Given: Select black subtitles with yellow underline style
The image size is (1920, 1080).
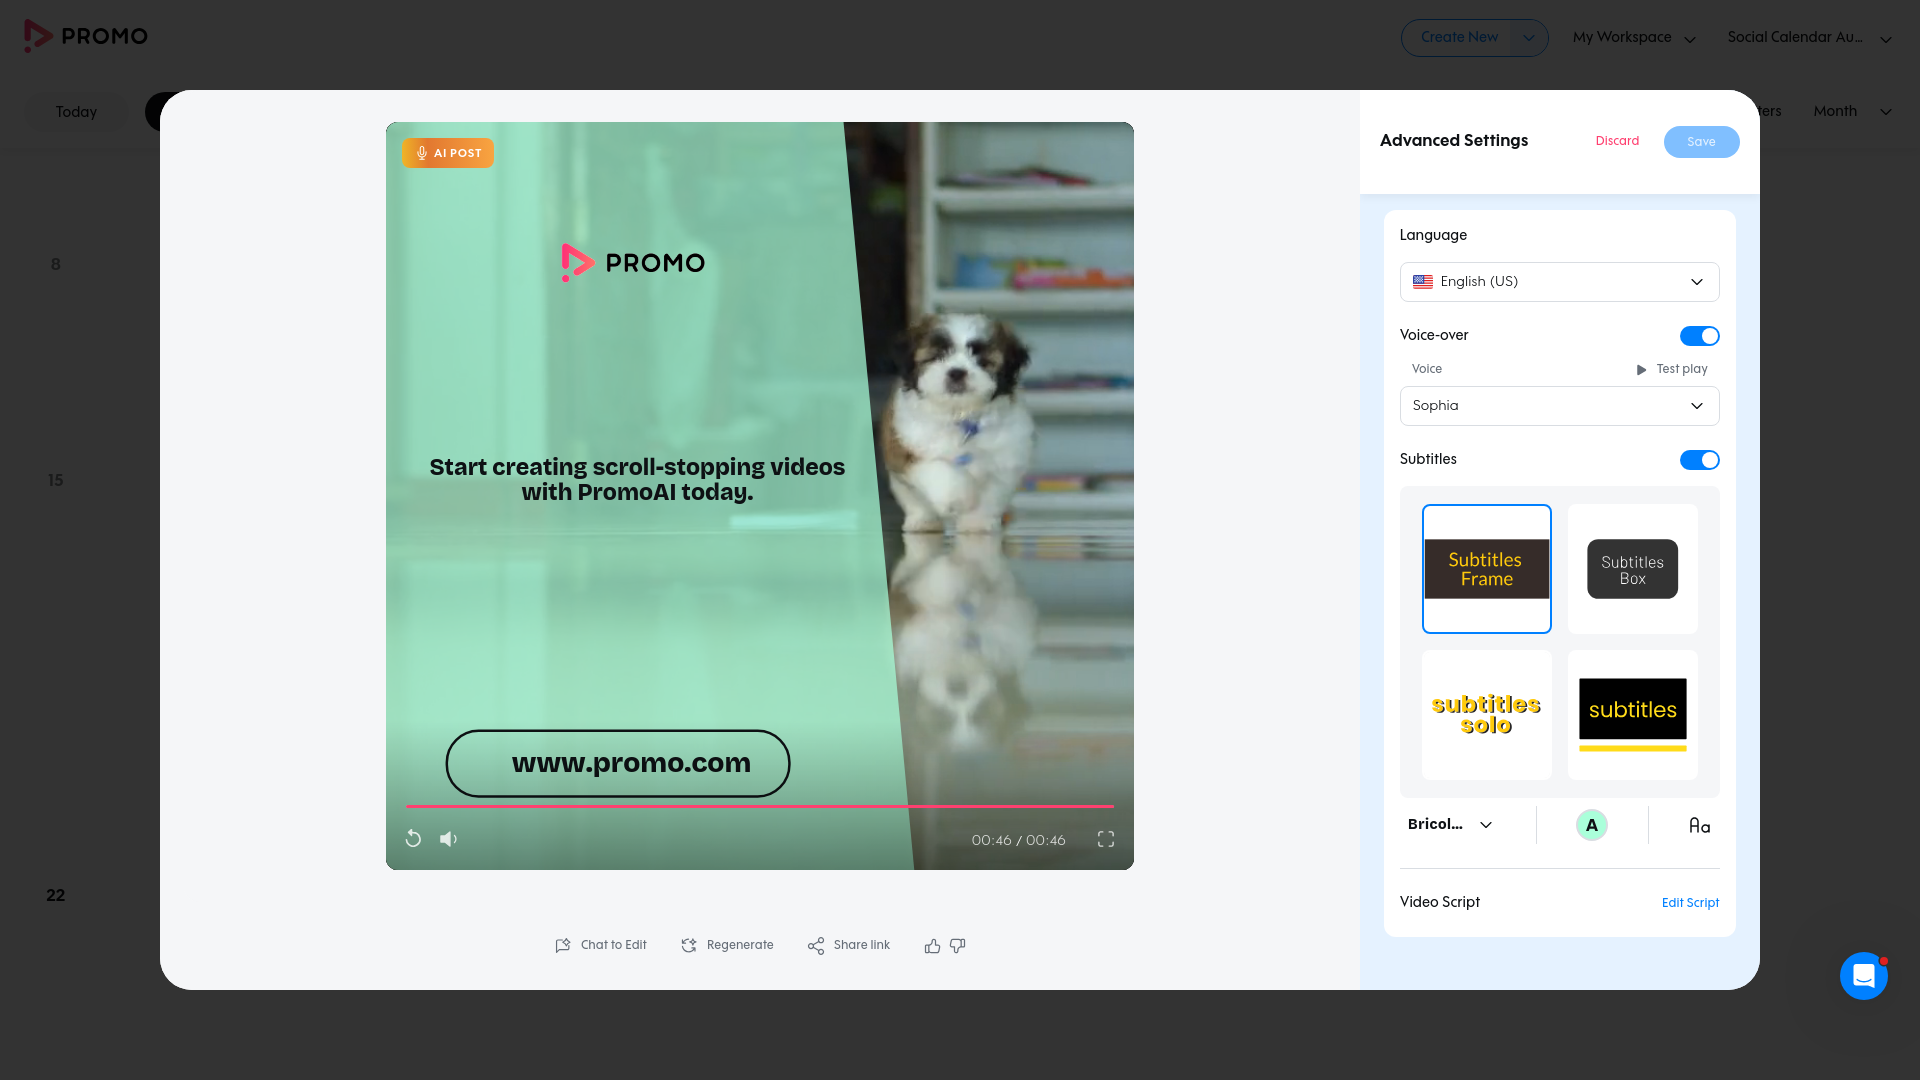Looking at the screenshot, I should click(x=1633, y=715).
